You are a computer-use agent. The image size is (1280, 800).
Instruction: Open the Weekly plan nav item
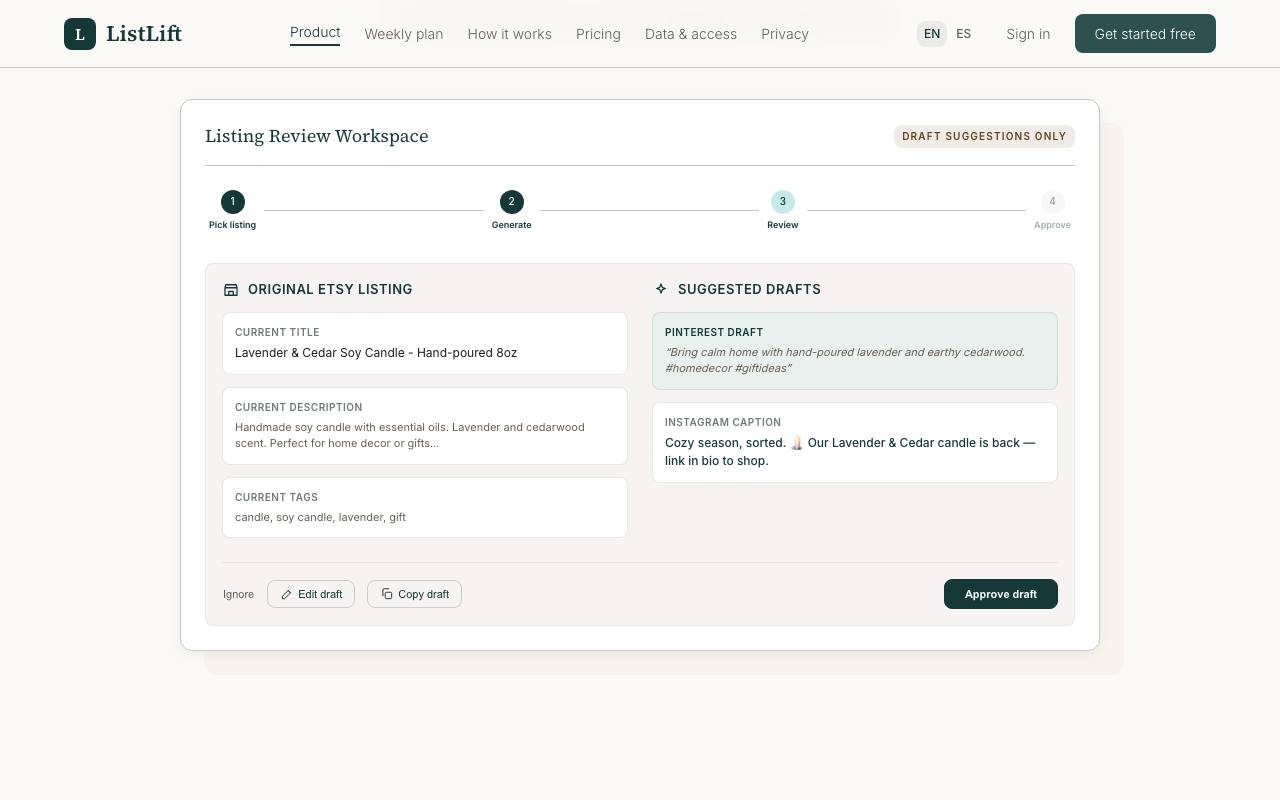[x=404, y=34]
